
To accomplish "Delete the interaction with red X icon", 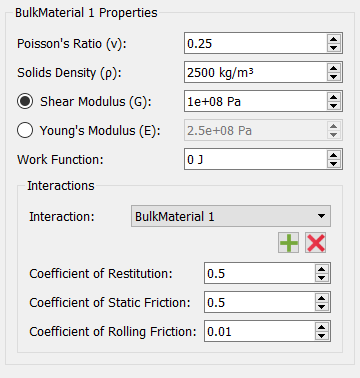I will [315, 243].
